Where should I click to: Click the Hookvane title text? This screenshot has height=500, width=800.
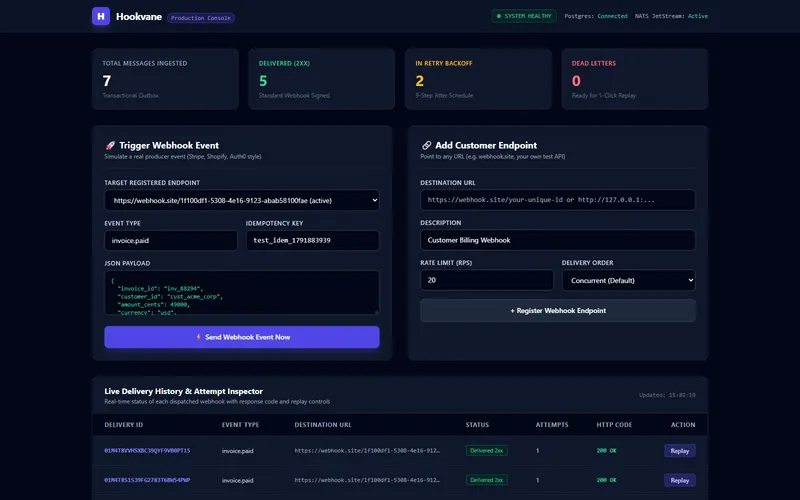(139, 17)
